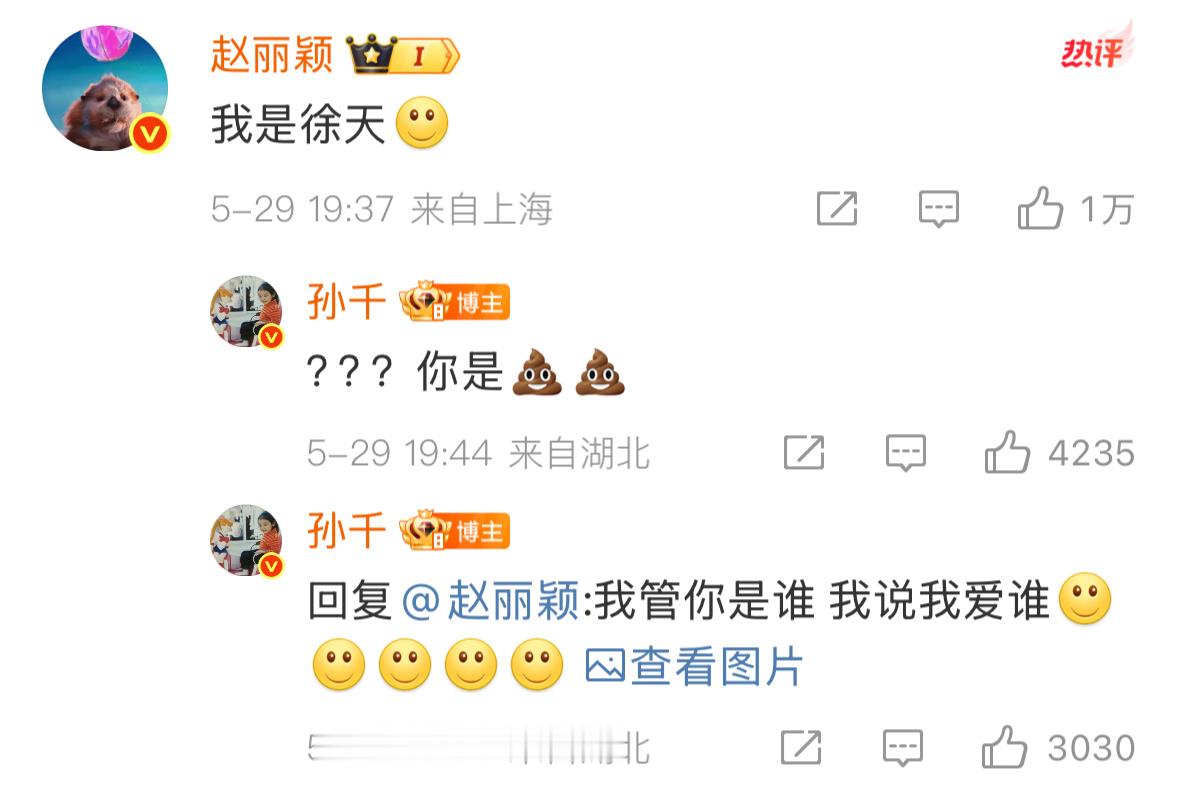The image size is (1179, 793).
Task: Repost 孙千's last reply
Action: pos(801,747)
